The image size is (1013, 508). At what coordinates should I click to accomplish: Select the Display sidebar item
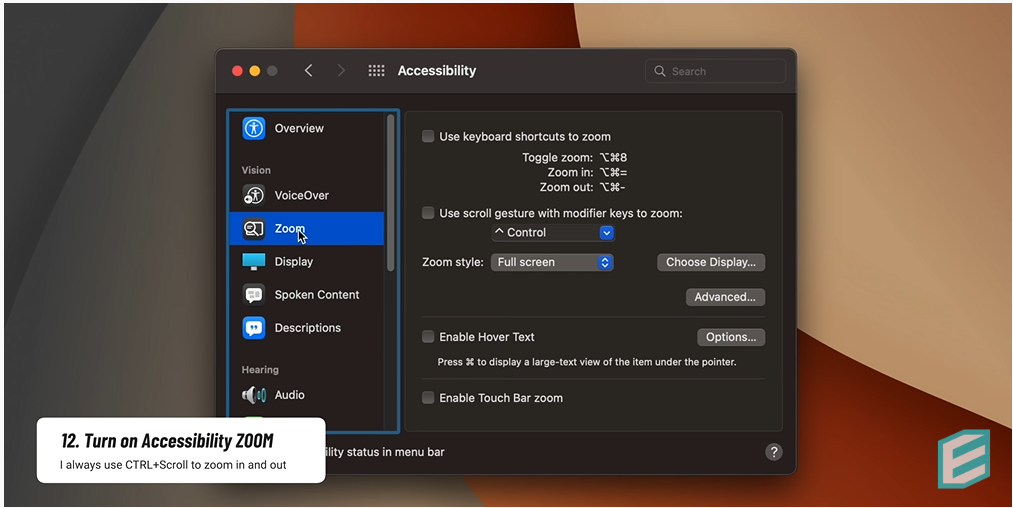pyautogui.click(x=307, y=261)
